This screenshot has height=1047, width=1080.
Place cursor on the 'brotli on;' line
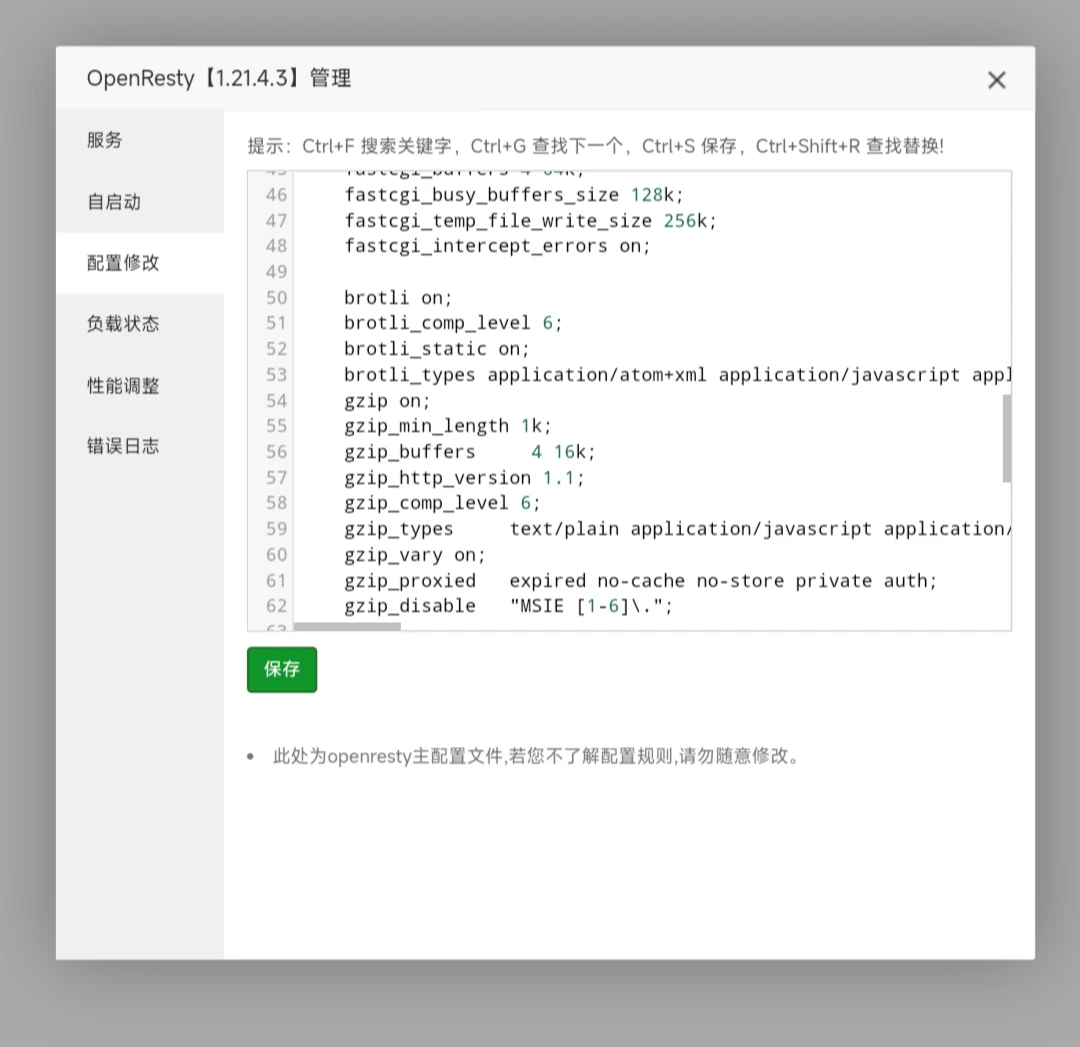398,298
